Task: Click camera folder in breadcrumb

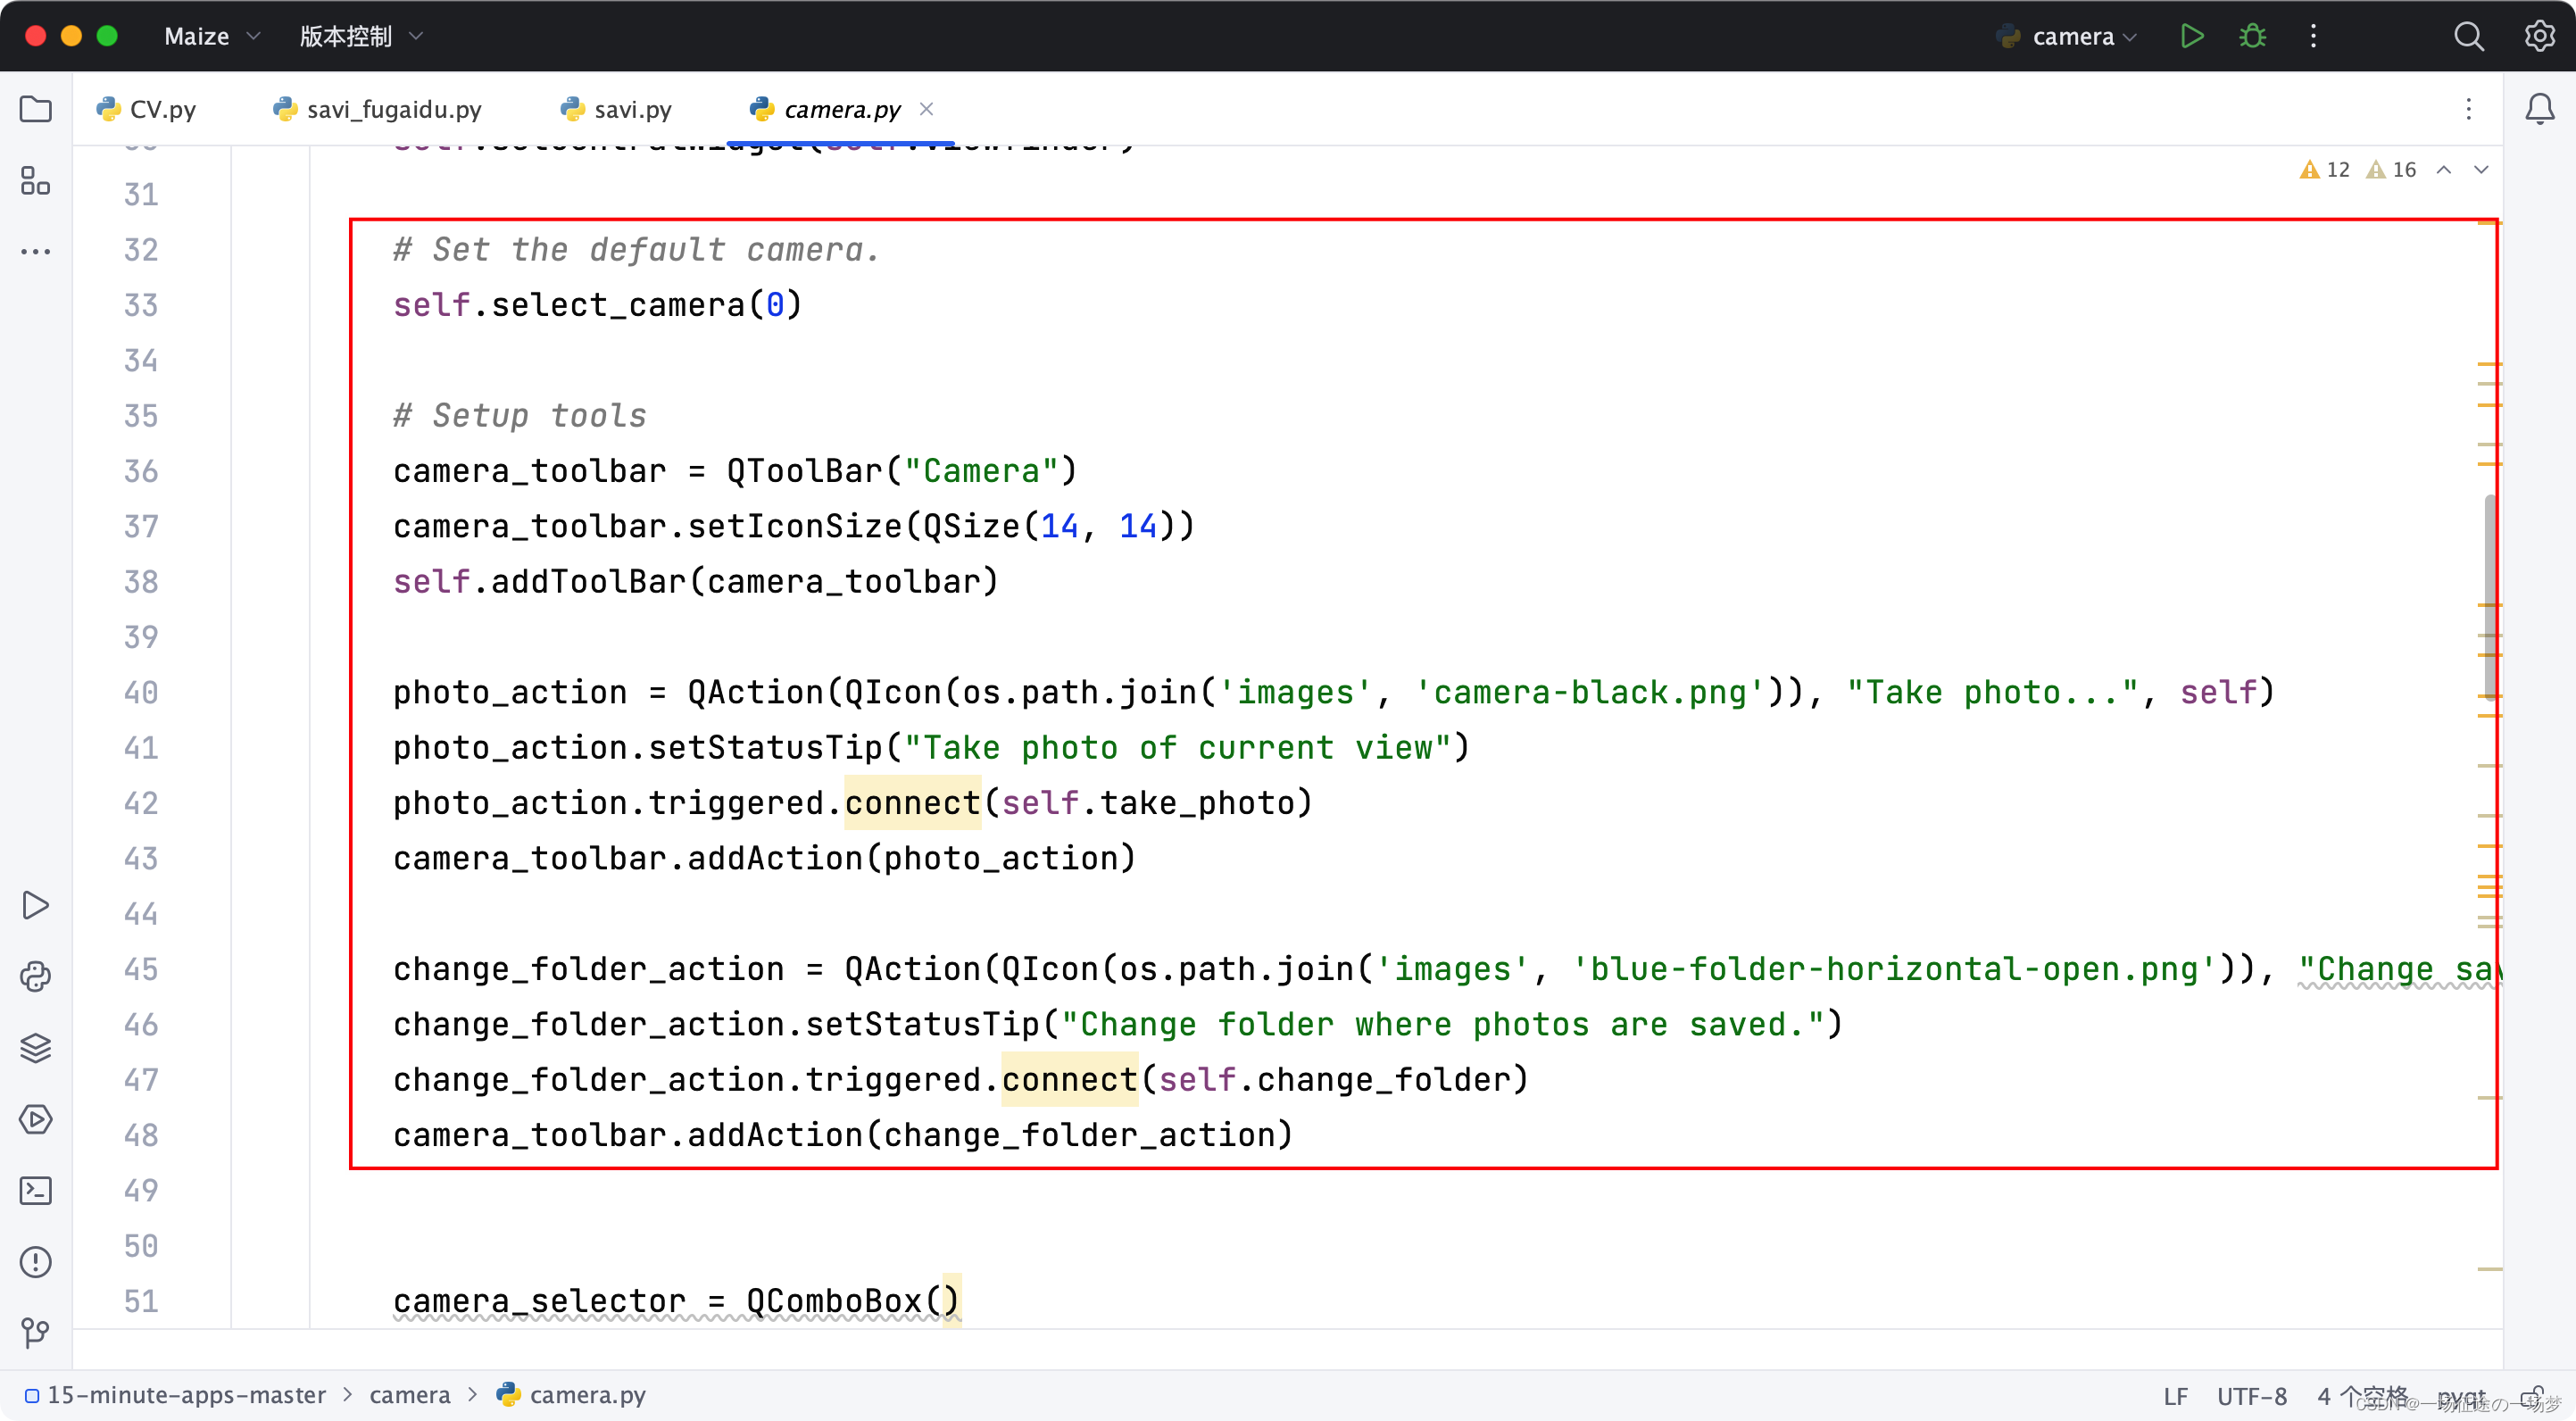Action: tap(410, 1395)
